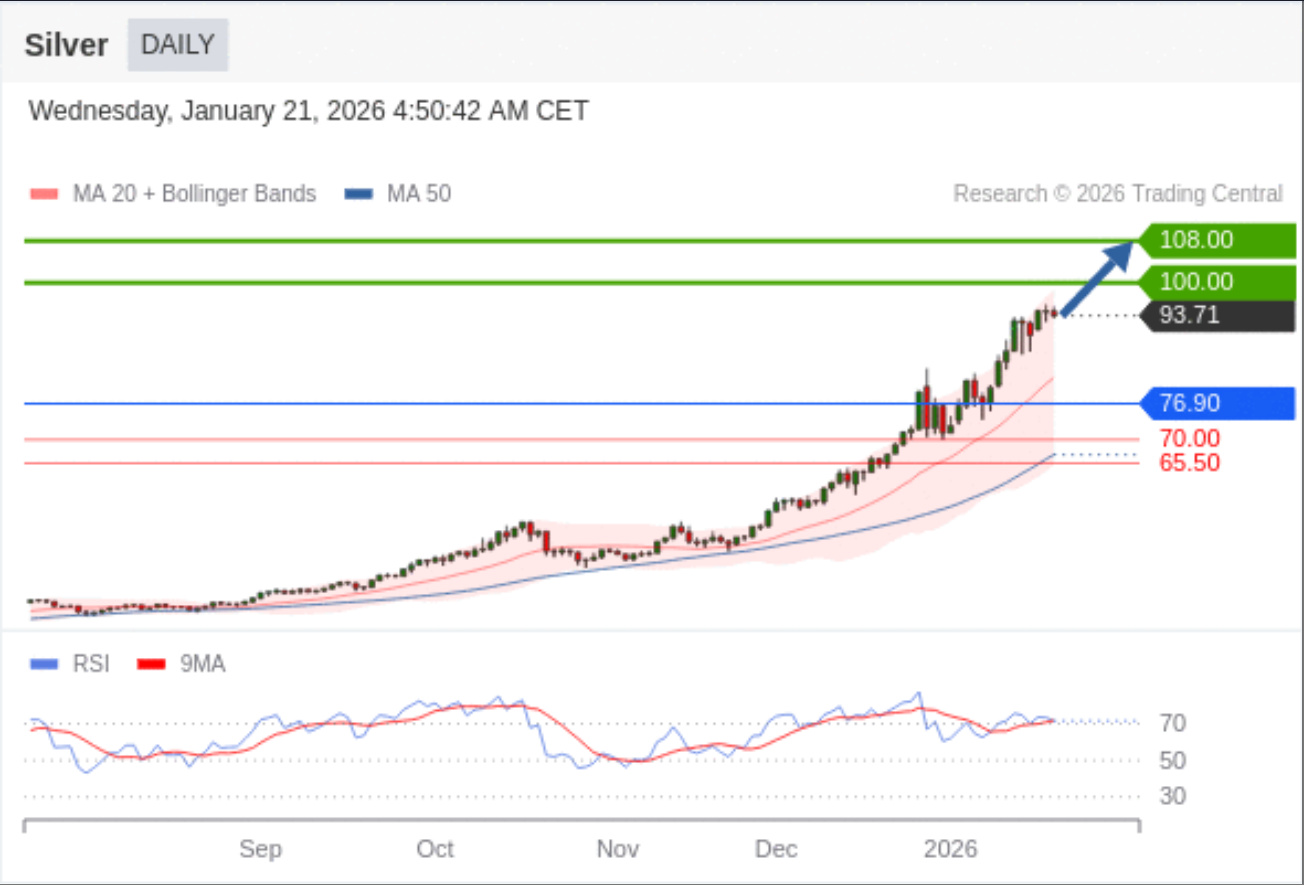The image size is (1304, 885).
Task: Click the pink MA 20 legend swatch
Action: tap(45, 194)
